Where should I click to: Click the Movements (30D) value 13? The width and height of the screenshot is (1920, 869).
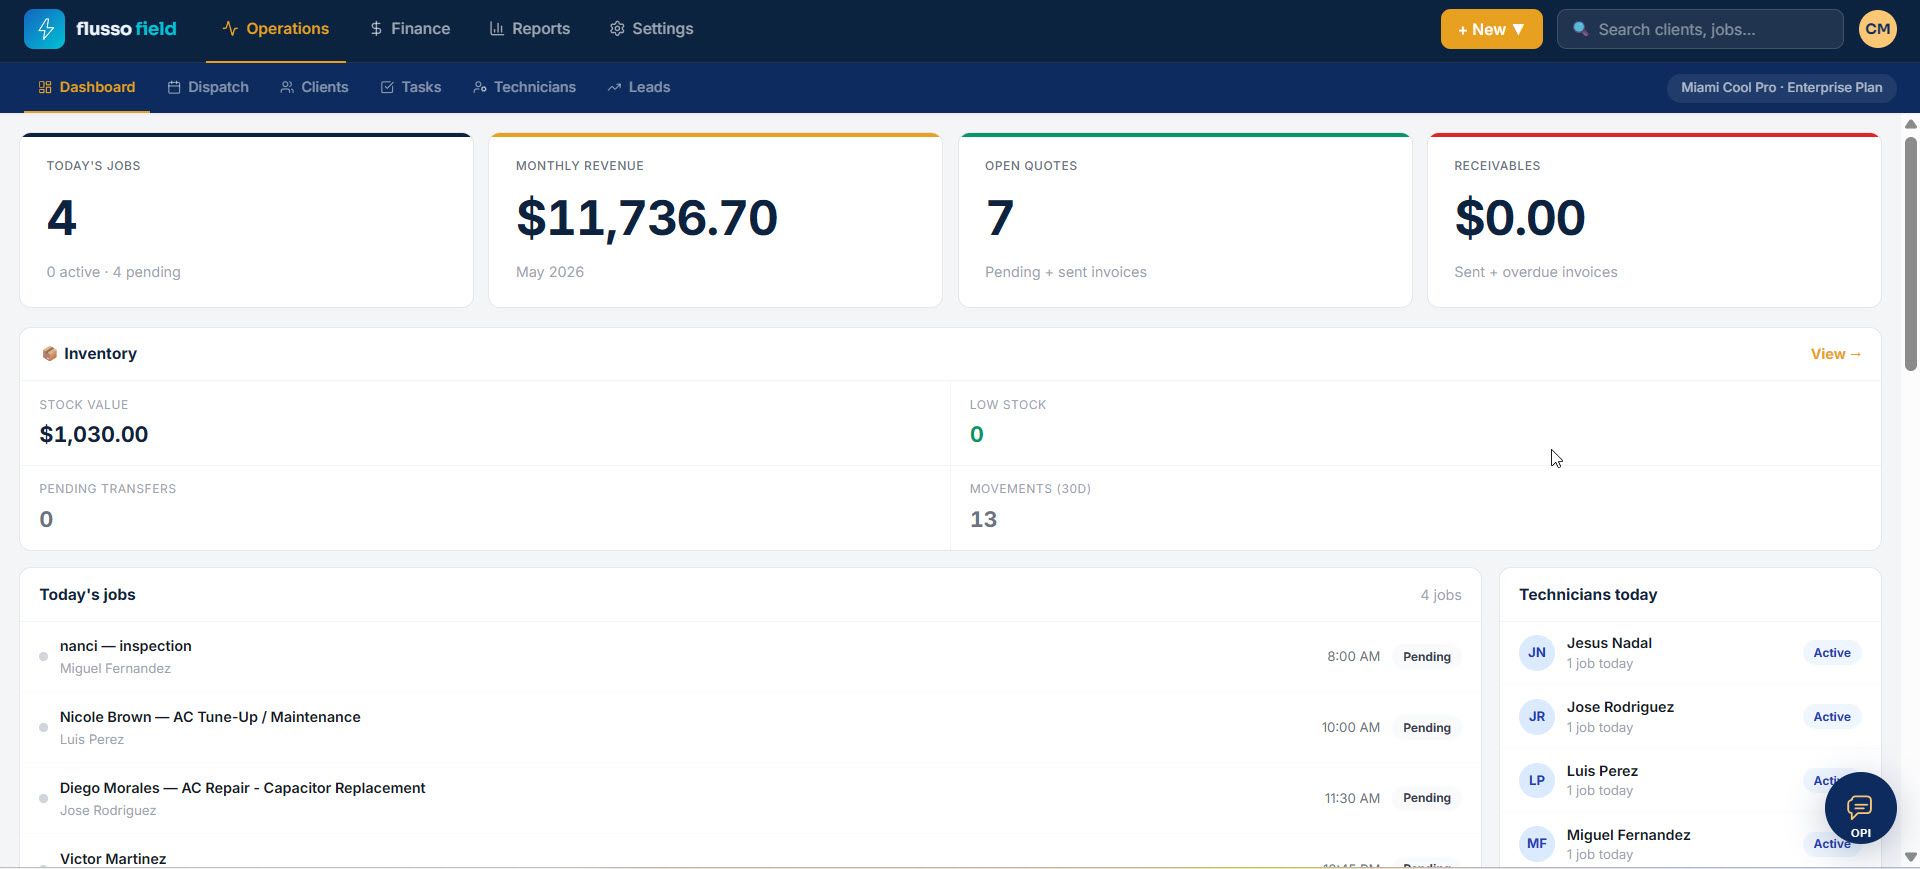983,519
